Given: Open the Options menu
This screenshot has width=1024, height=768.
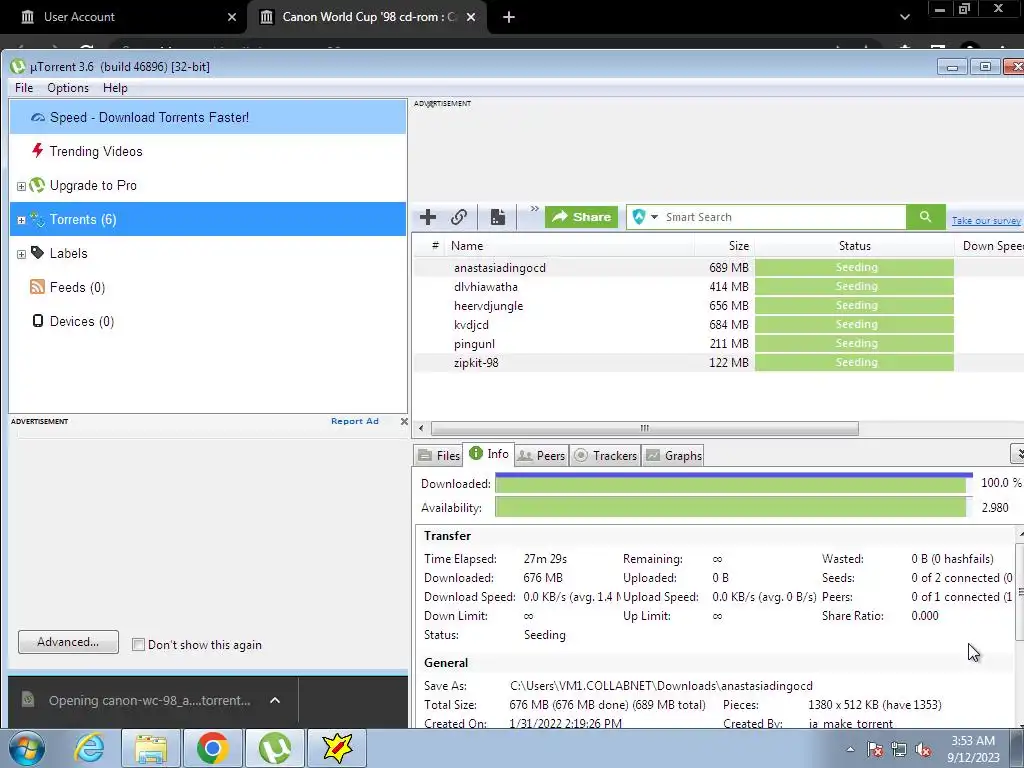Looking at the screenshot, I should [68, 88].
